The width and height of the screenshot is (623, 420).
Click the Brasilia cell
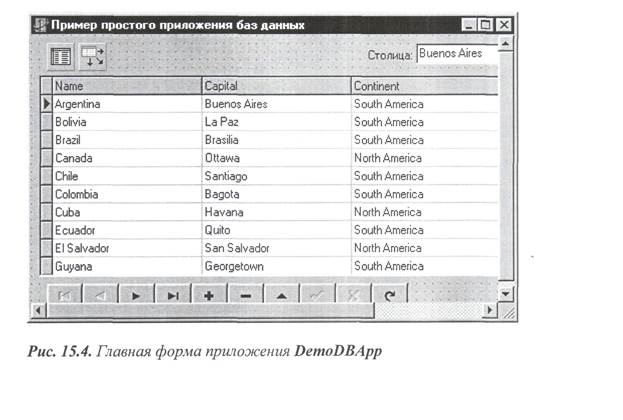(x=277, y=140)
